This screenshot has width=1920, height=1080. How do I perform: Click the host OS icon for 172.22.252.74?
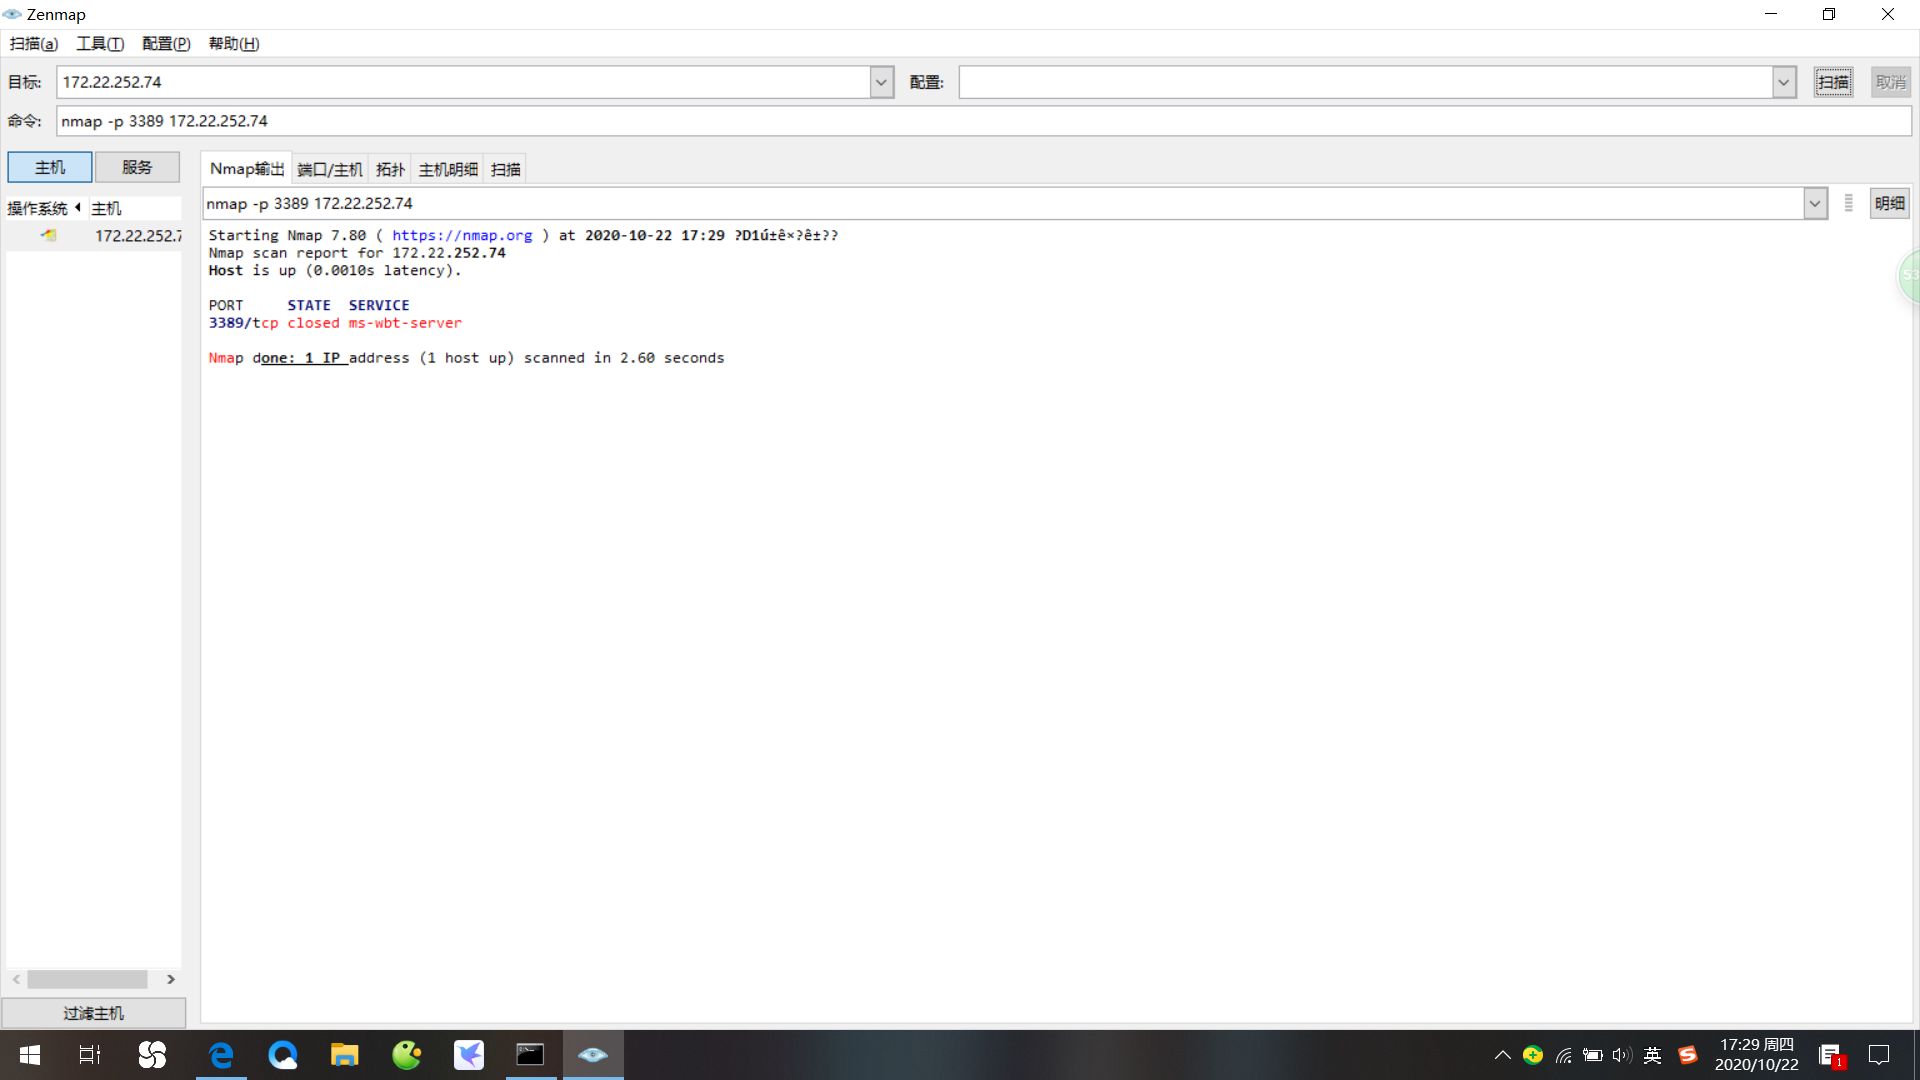click(x=48, y=236)
